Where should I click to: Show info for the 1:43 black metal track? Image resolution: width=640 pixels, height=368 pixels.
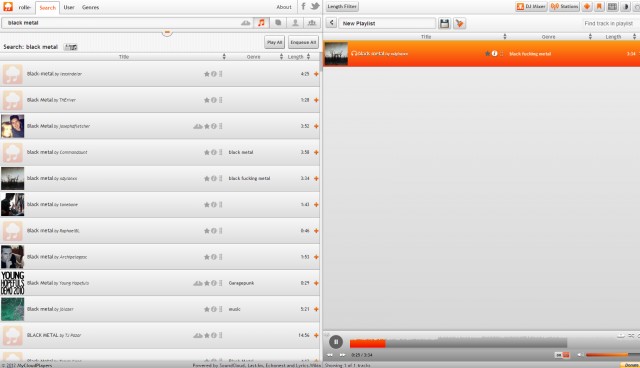click(213, 204)
